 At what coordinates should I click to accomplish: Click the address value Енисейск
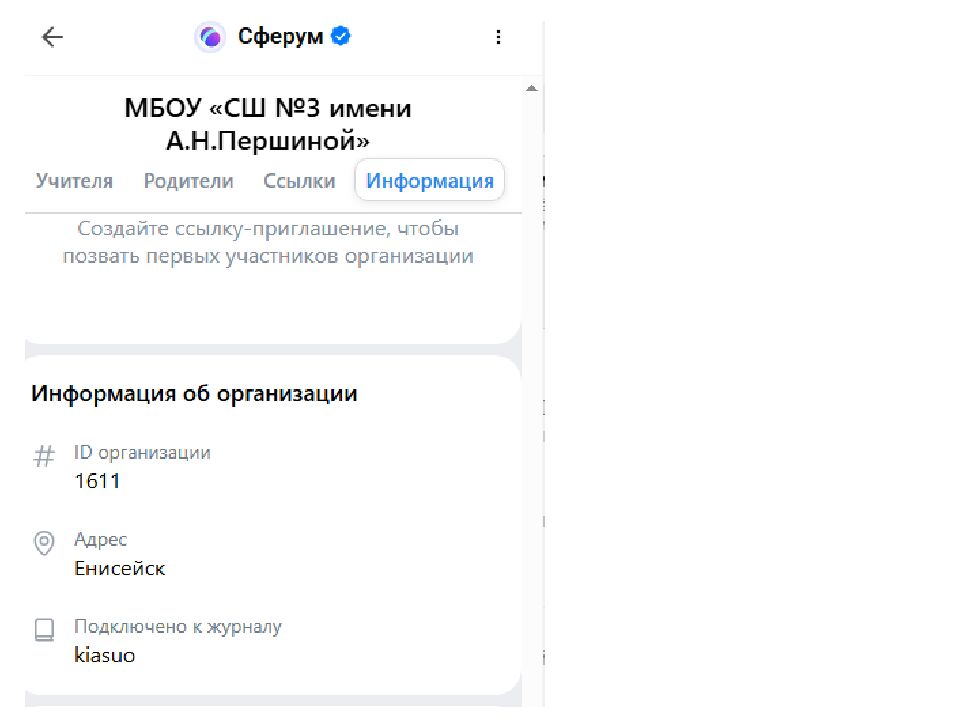(x=119, y=567)
